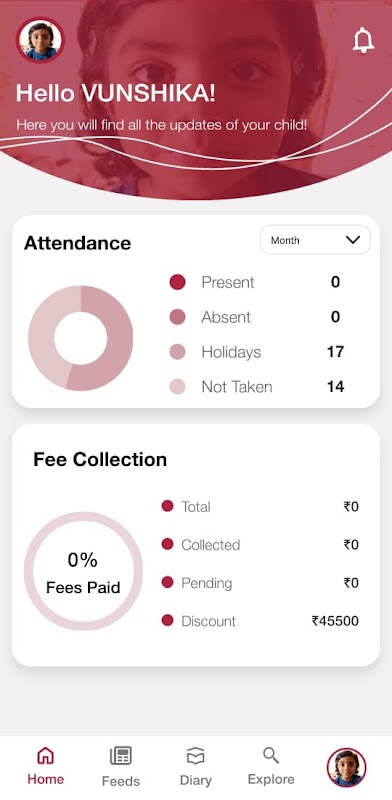Tap the Home icon in the bottom bar
Image resolution: width=392 pixels, height=800 pixels.
pyautogui.click(x=45, y=756)
